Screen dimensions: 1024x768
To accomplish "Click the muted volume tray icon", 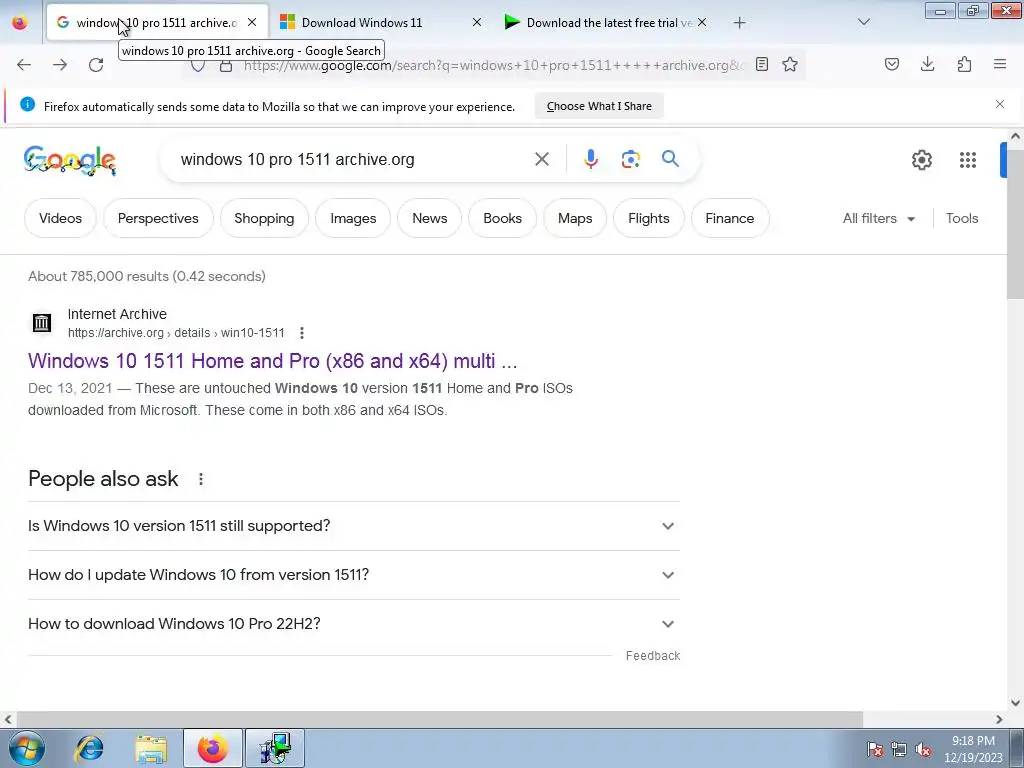I will [923, 750].
